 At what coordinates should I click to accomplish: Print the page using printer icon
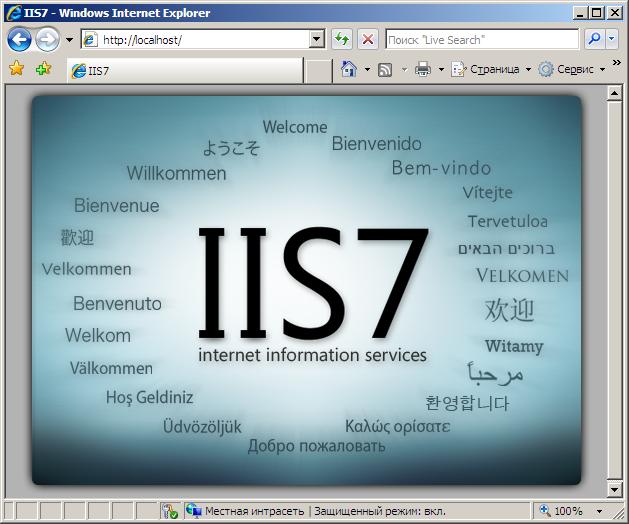pos(423,69)
